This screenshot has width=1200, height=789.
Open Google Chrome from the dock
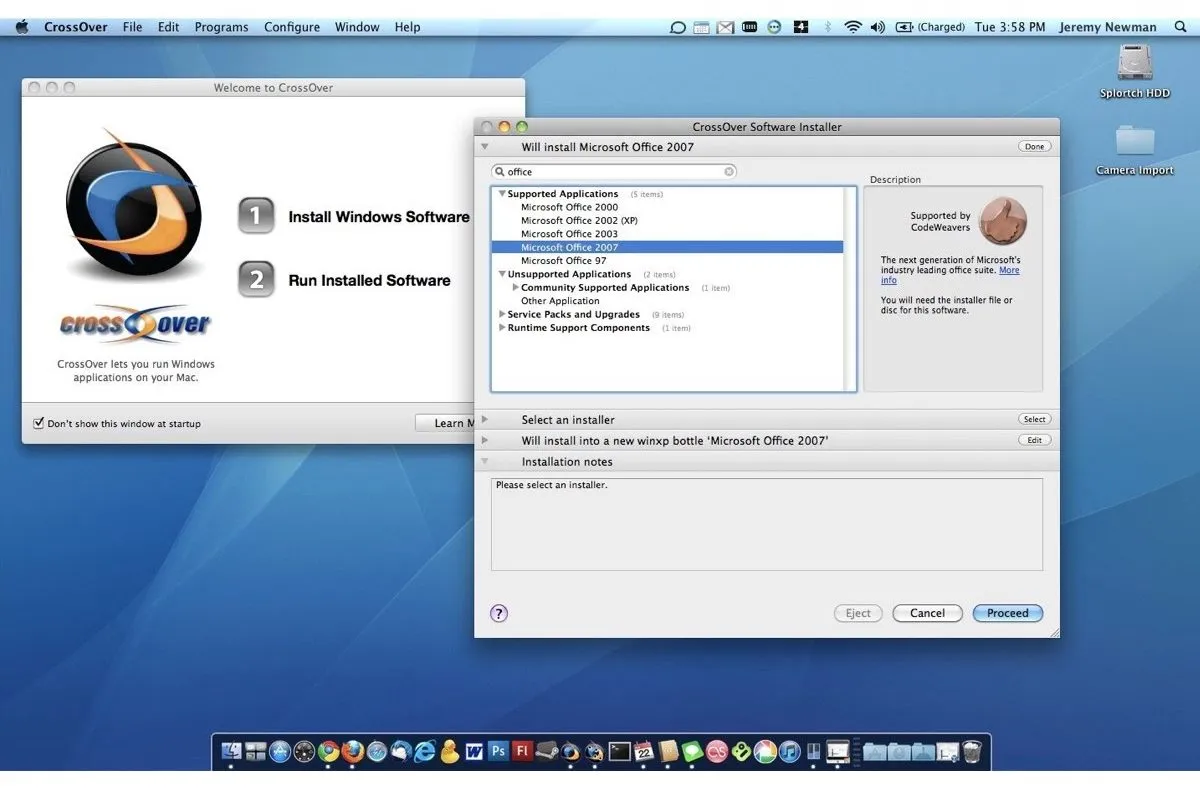point(329,751)
